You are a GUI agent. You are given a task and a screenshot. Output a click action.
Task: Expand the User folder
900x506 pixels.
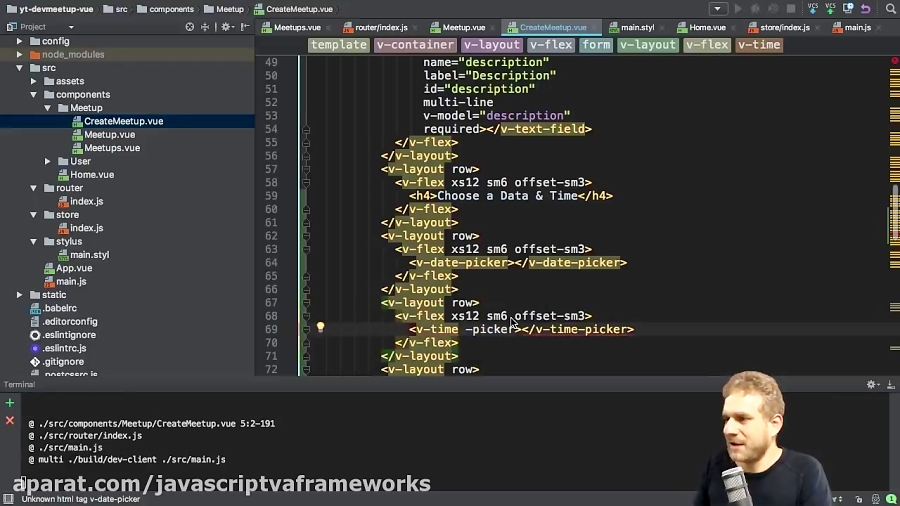[47, 161]
